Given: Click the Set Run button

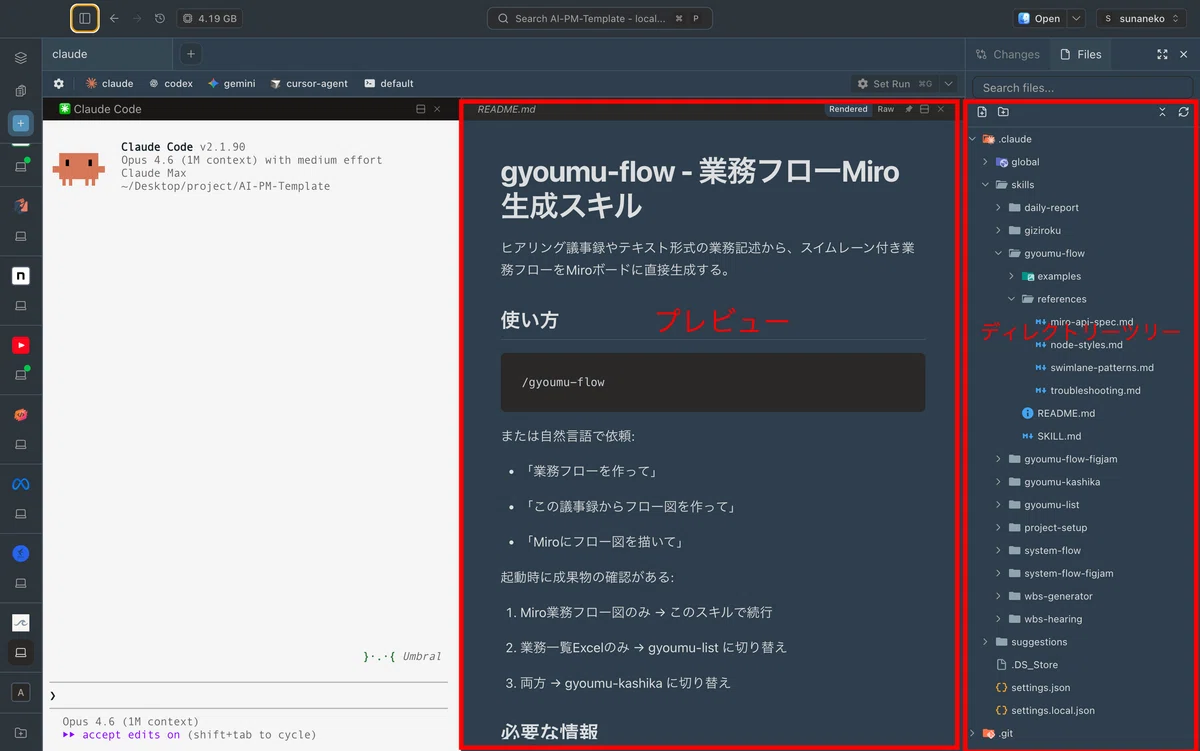Looking at the screenshot, I should [x=895, y=84].
